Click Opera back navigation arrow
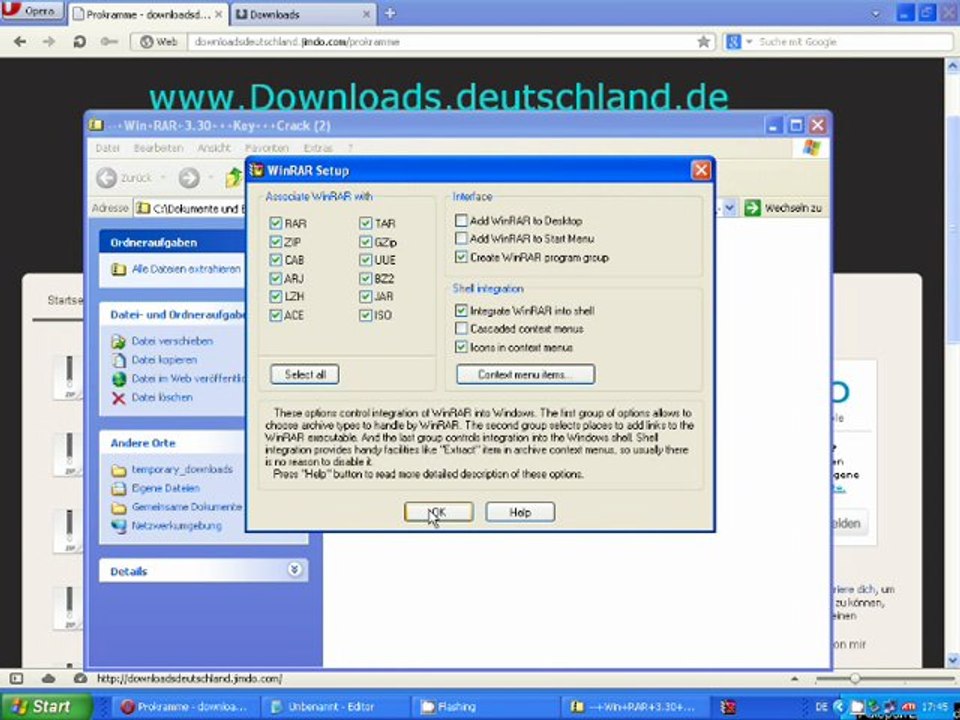The image size is (960, 720). coord(20,42)
